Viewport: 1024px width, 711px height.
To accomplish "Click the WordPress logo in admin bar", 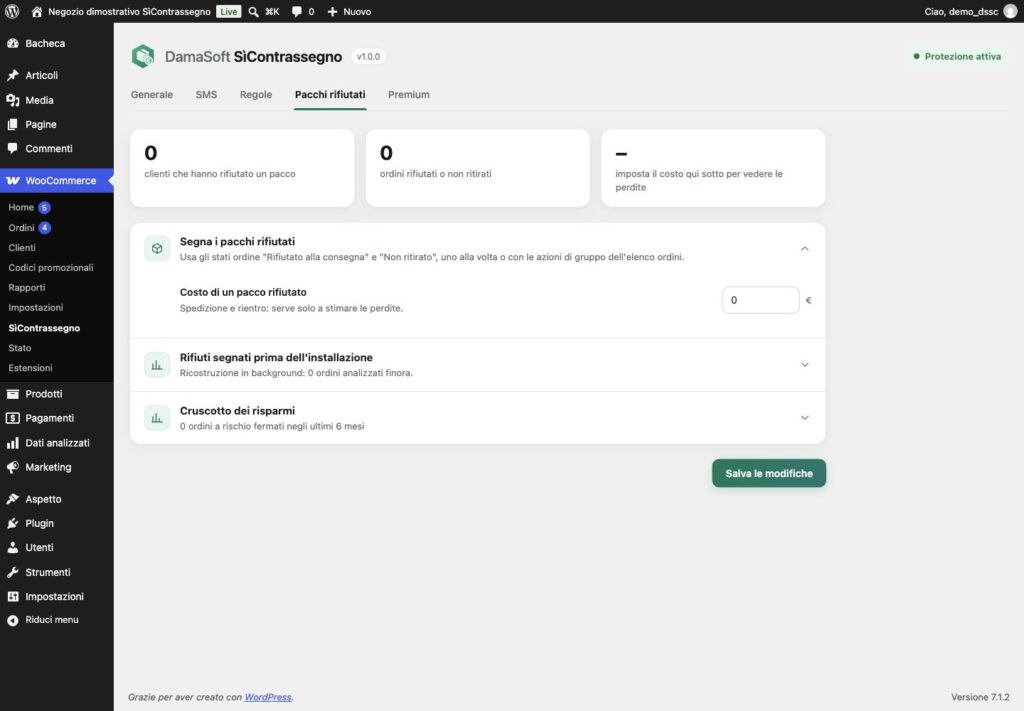I will (12, 11).
